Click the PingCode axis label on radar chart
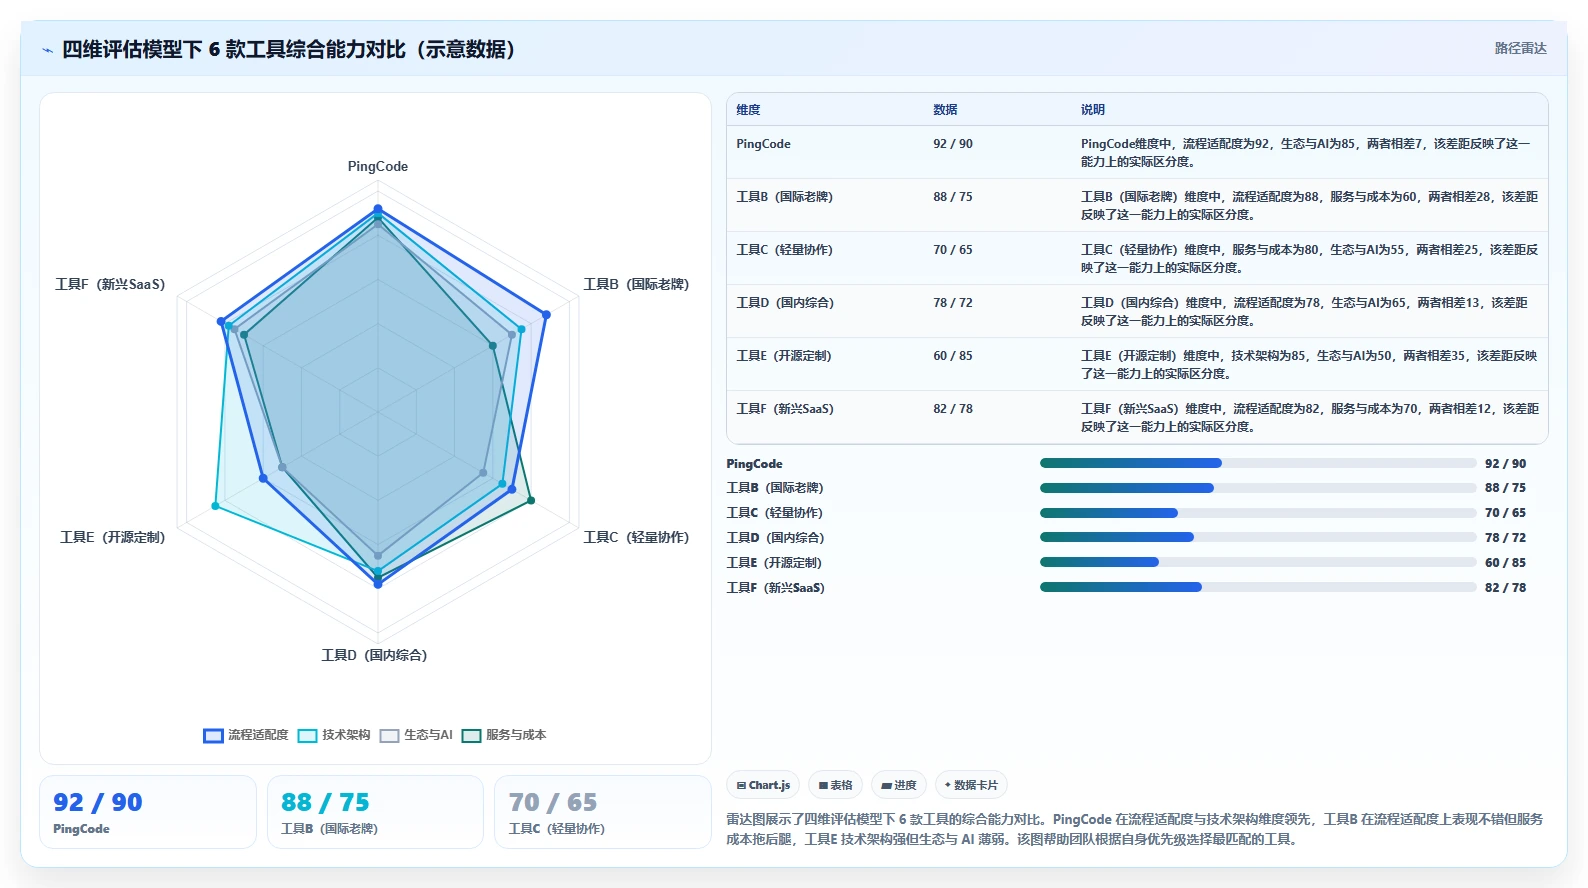This screenshot has height=888, width=1588. coord(378,166)
